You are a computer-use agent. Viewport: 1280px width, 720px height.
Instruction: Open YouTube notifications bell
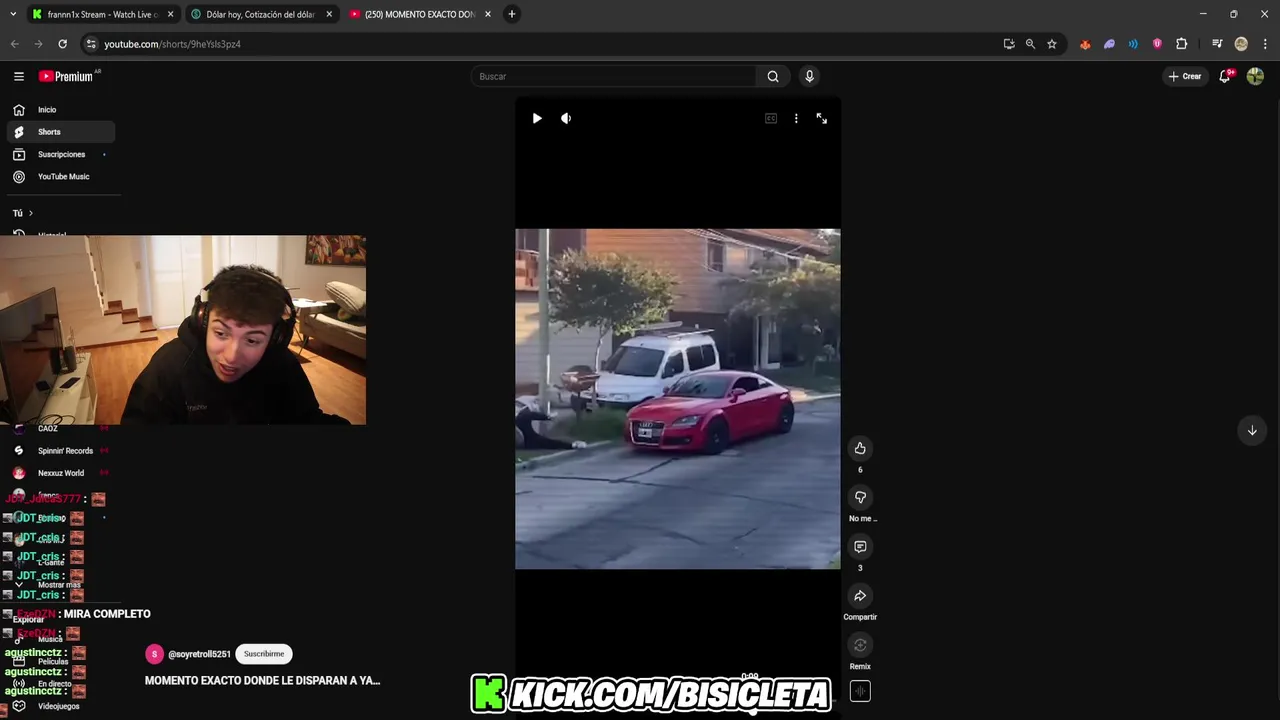(1225, 76)
